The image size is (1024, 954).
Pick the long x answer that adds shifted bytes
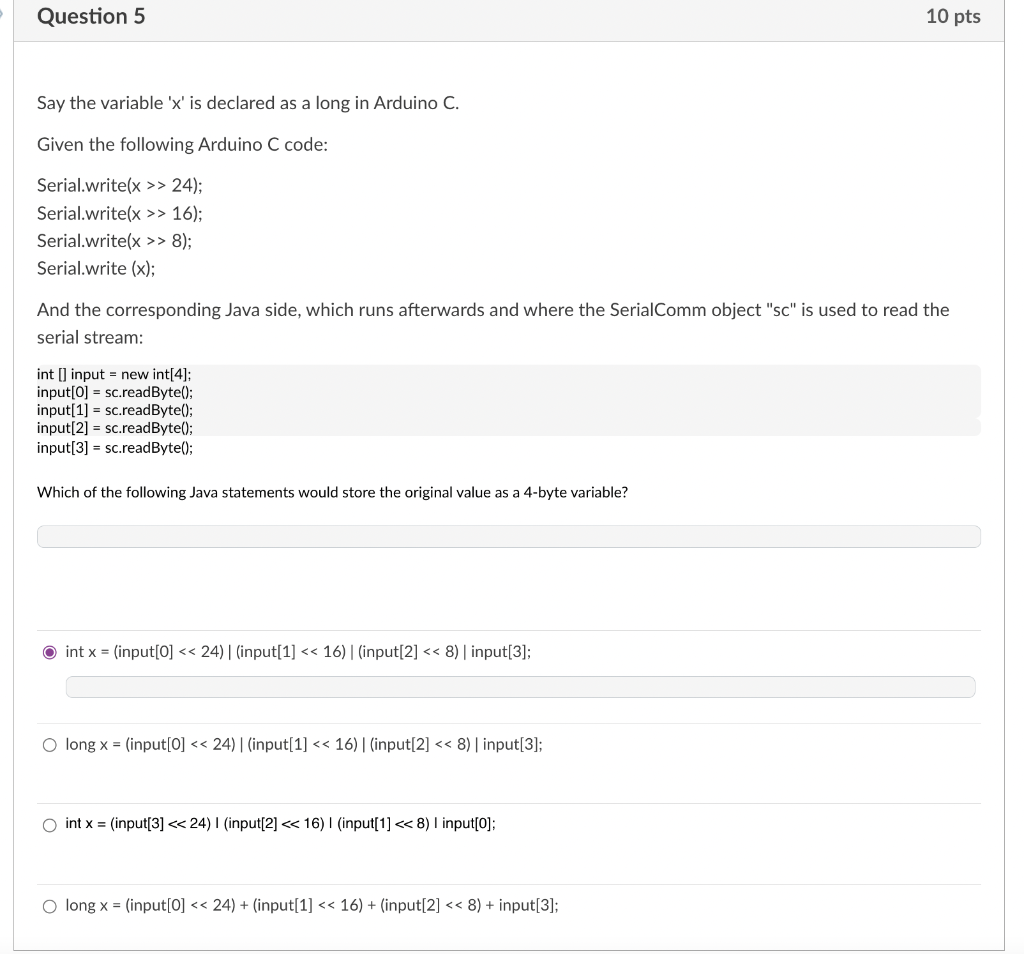click(x=48, y=905)
